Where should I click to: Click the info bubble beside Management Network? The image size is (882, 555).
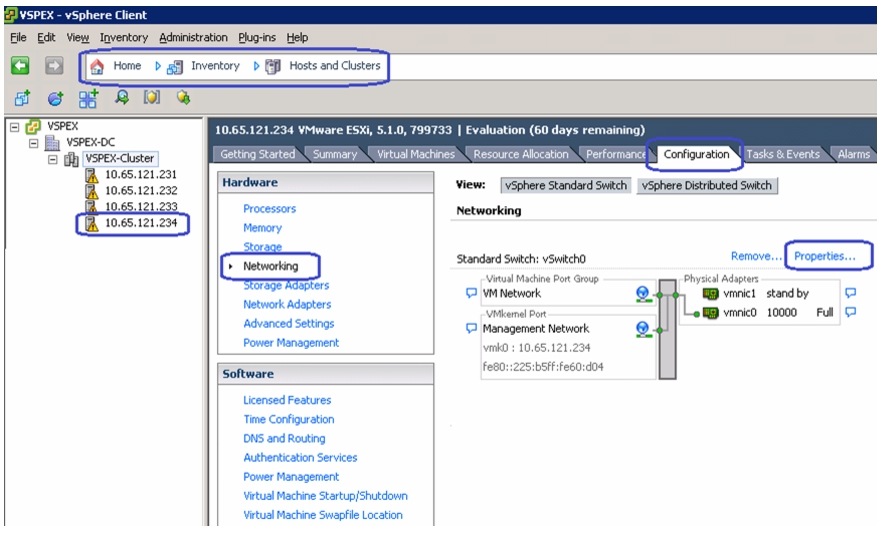(x=471, y=328)
